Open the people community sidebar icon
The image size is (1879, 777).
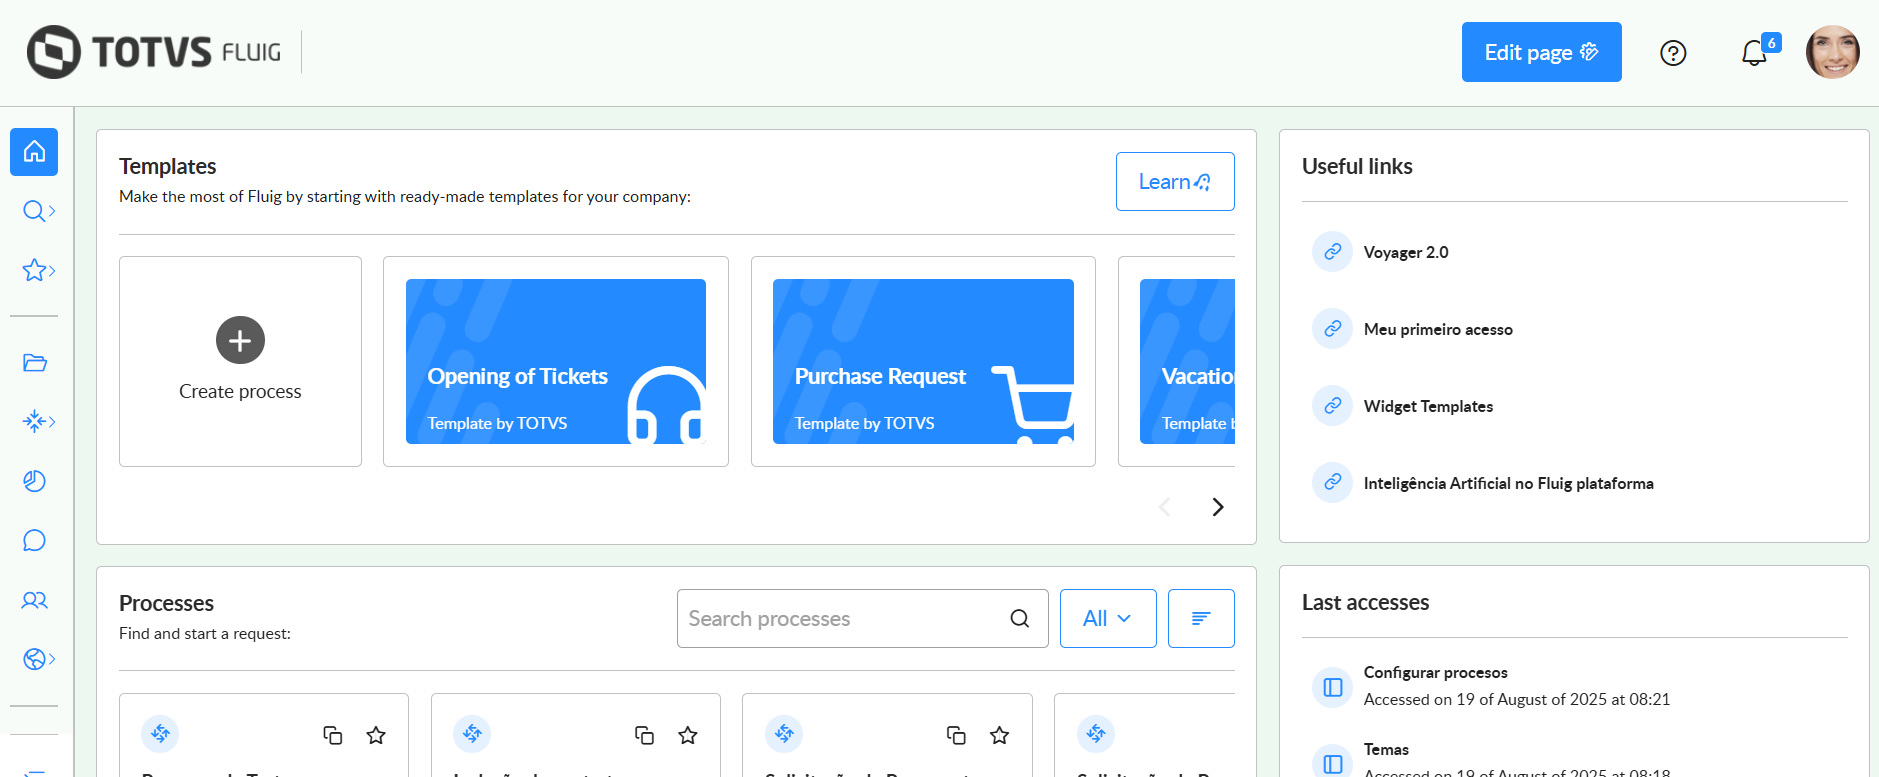pos(34,600)
